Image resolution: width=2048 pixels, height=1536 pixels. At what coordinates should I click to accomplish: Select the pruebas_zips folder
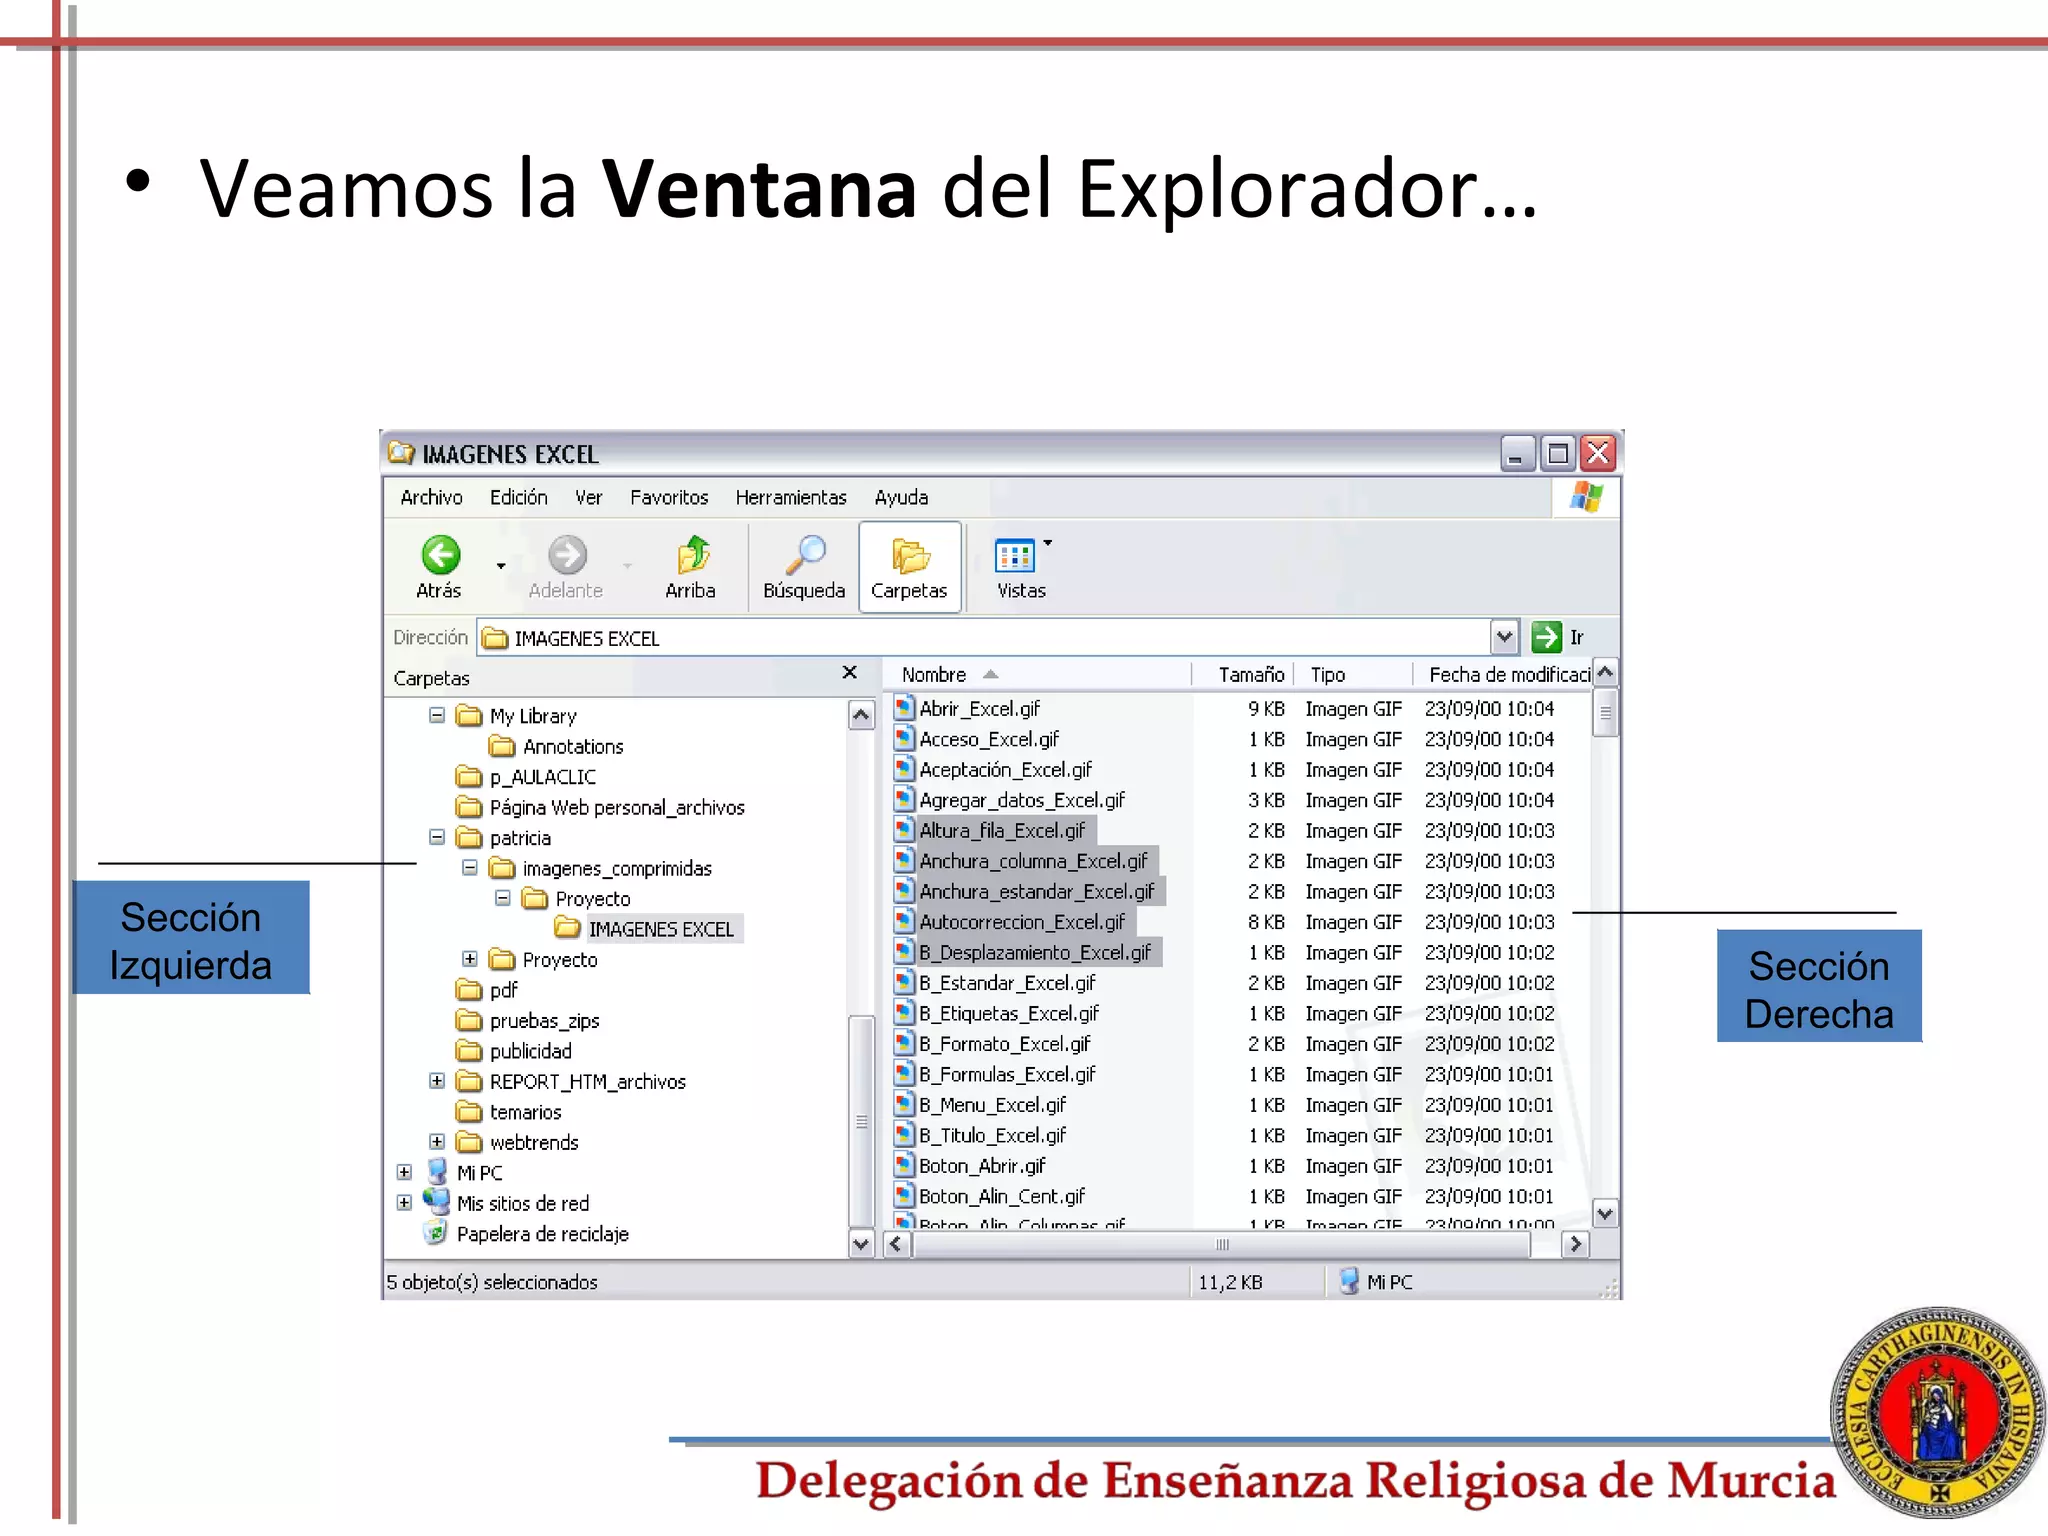[544, 1021]
